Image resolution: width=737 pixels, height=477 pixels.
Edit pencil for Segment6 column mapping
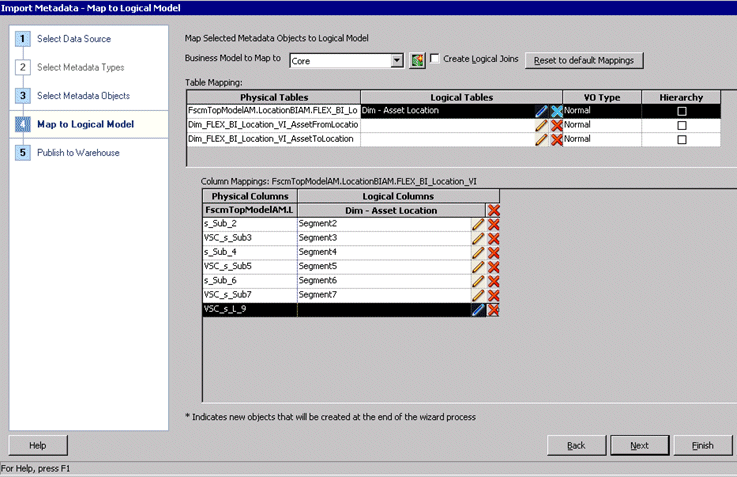coord(478,281)
